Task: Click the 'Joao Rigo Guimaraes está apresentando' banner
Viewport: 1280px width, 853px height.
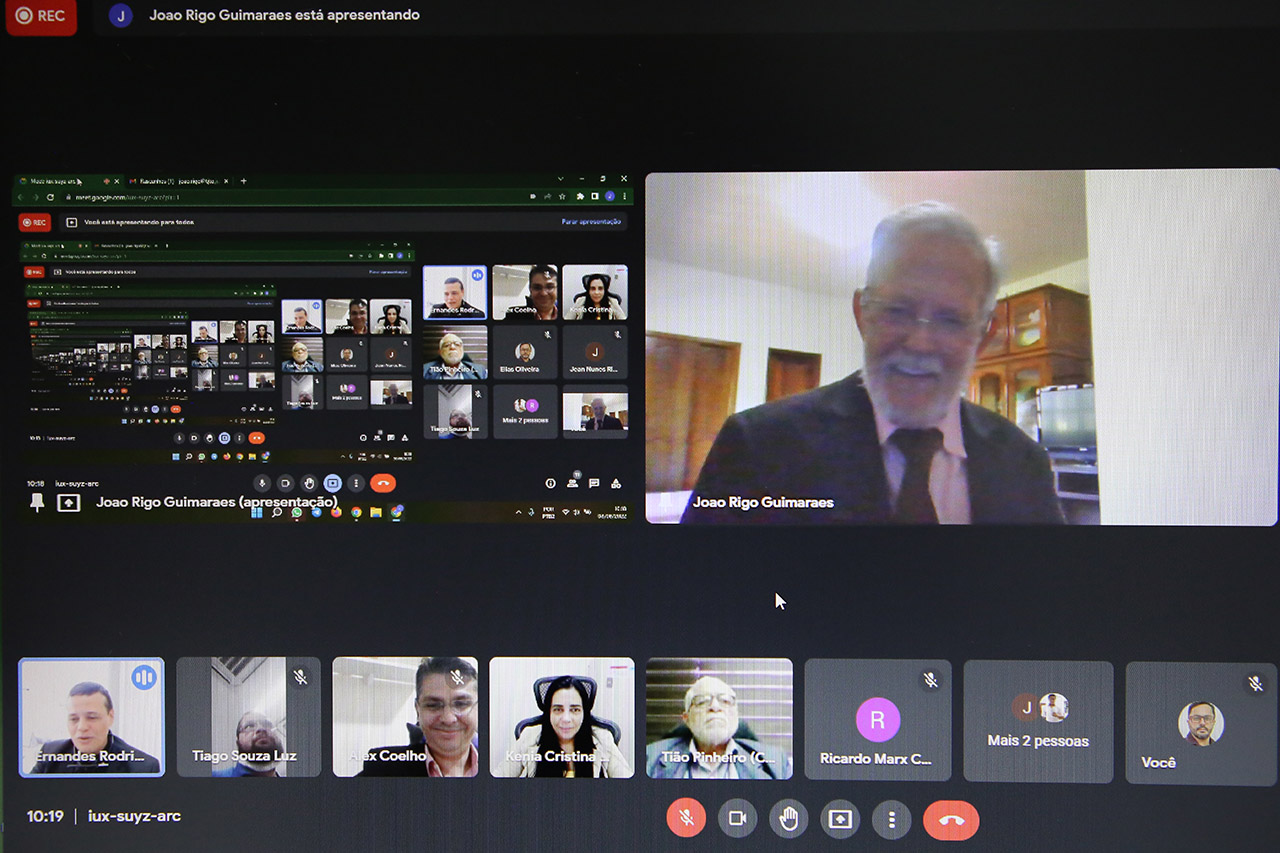Action: click(284, 16)
